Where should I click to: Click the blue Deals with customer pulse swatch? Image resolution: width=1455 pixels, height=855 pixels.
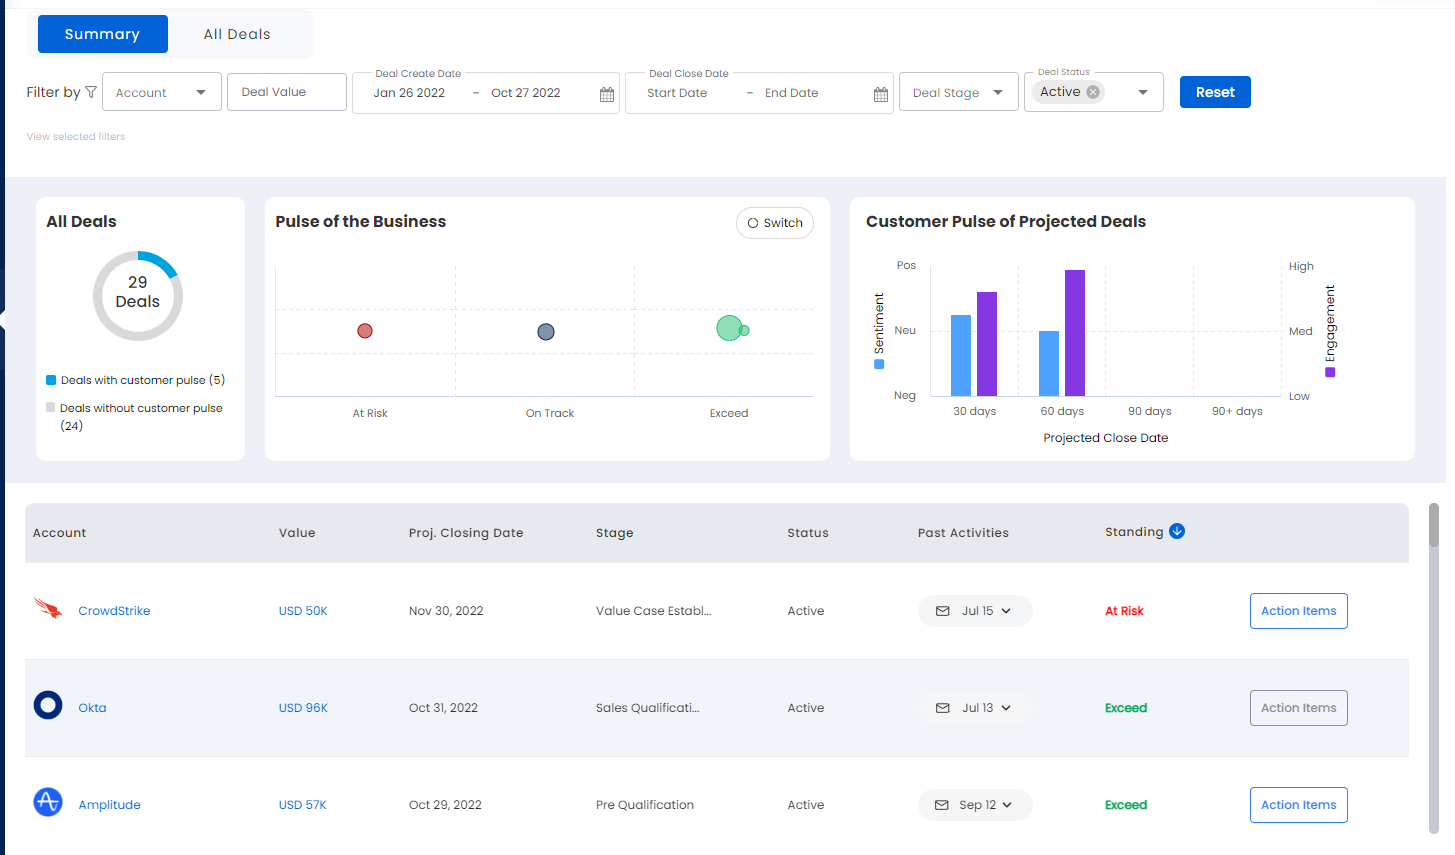click(51, 380)
